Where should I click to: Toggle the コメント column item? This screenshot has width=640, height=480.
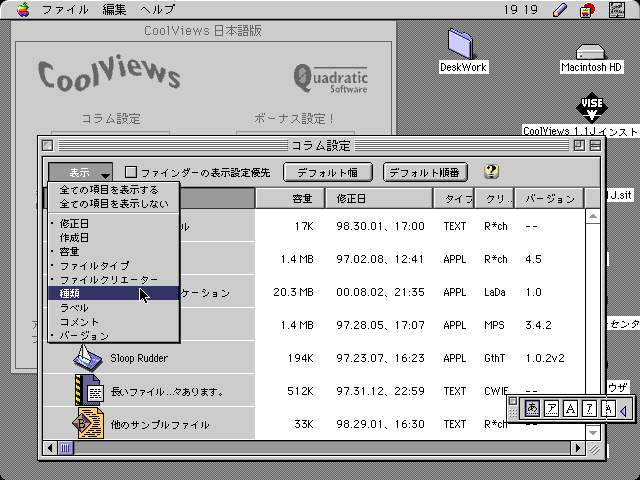[113, 322]
